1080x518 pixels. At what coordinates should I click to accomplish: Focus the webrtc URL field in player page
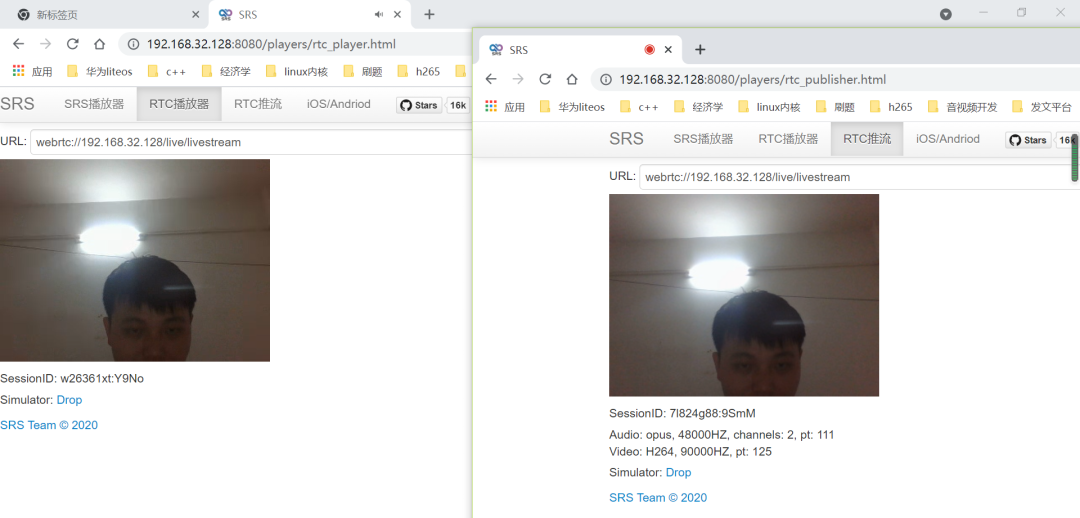click(x=251, y=143)
